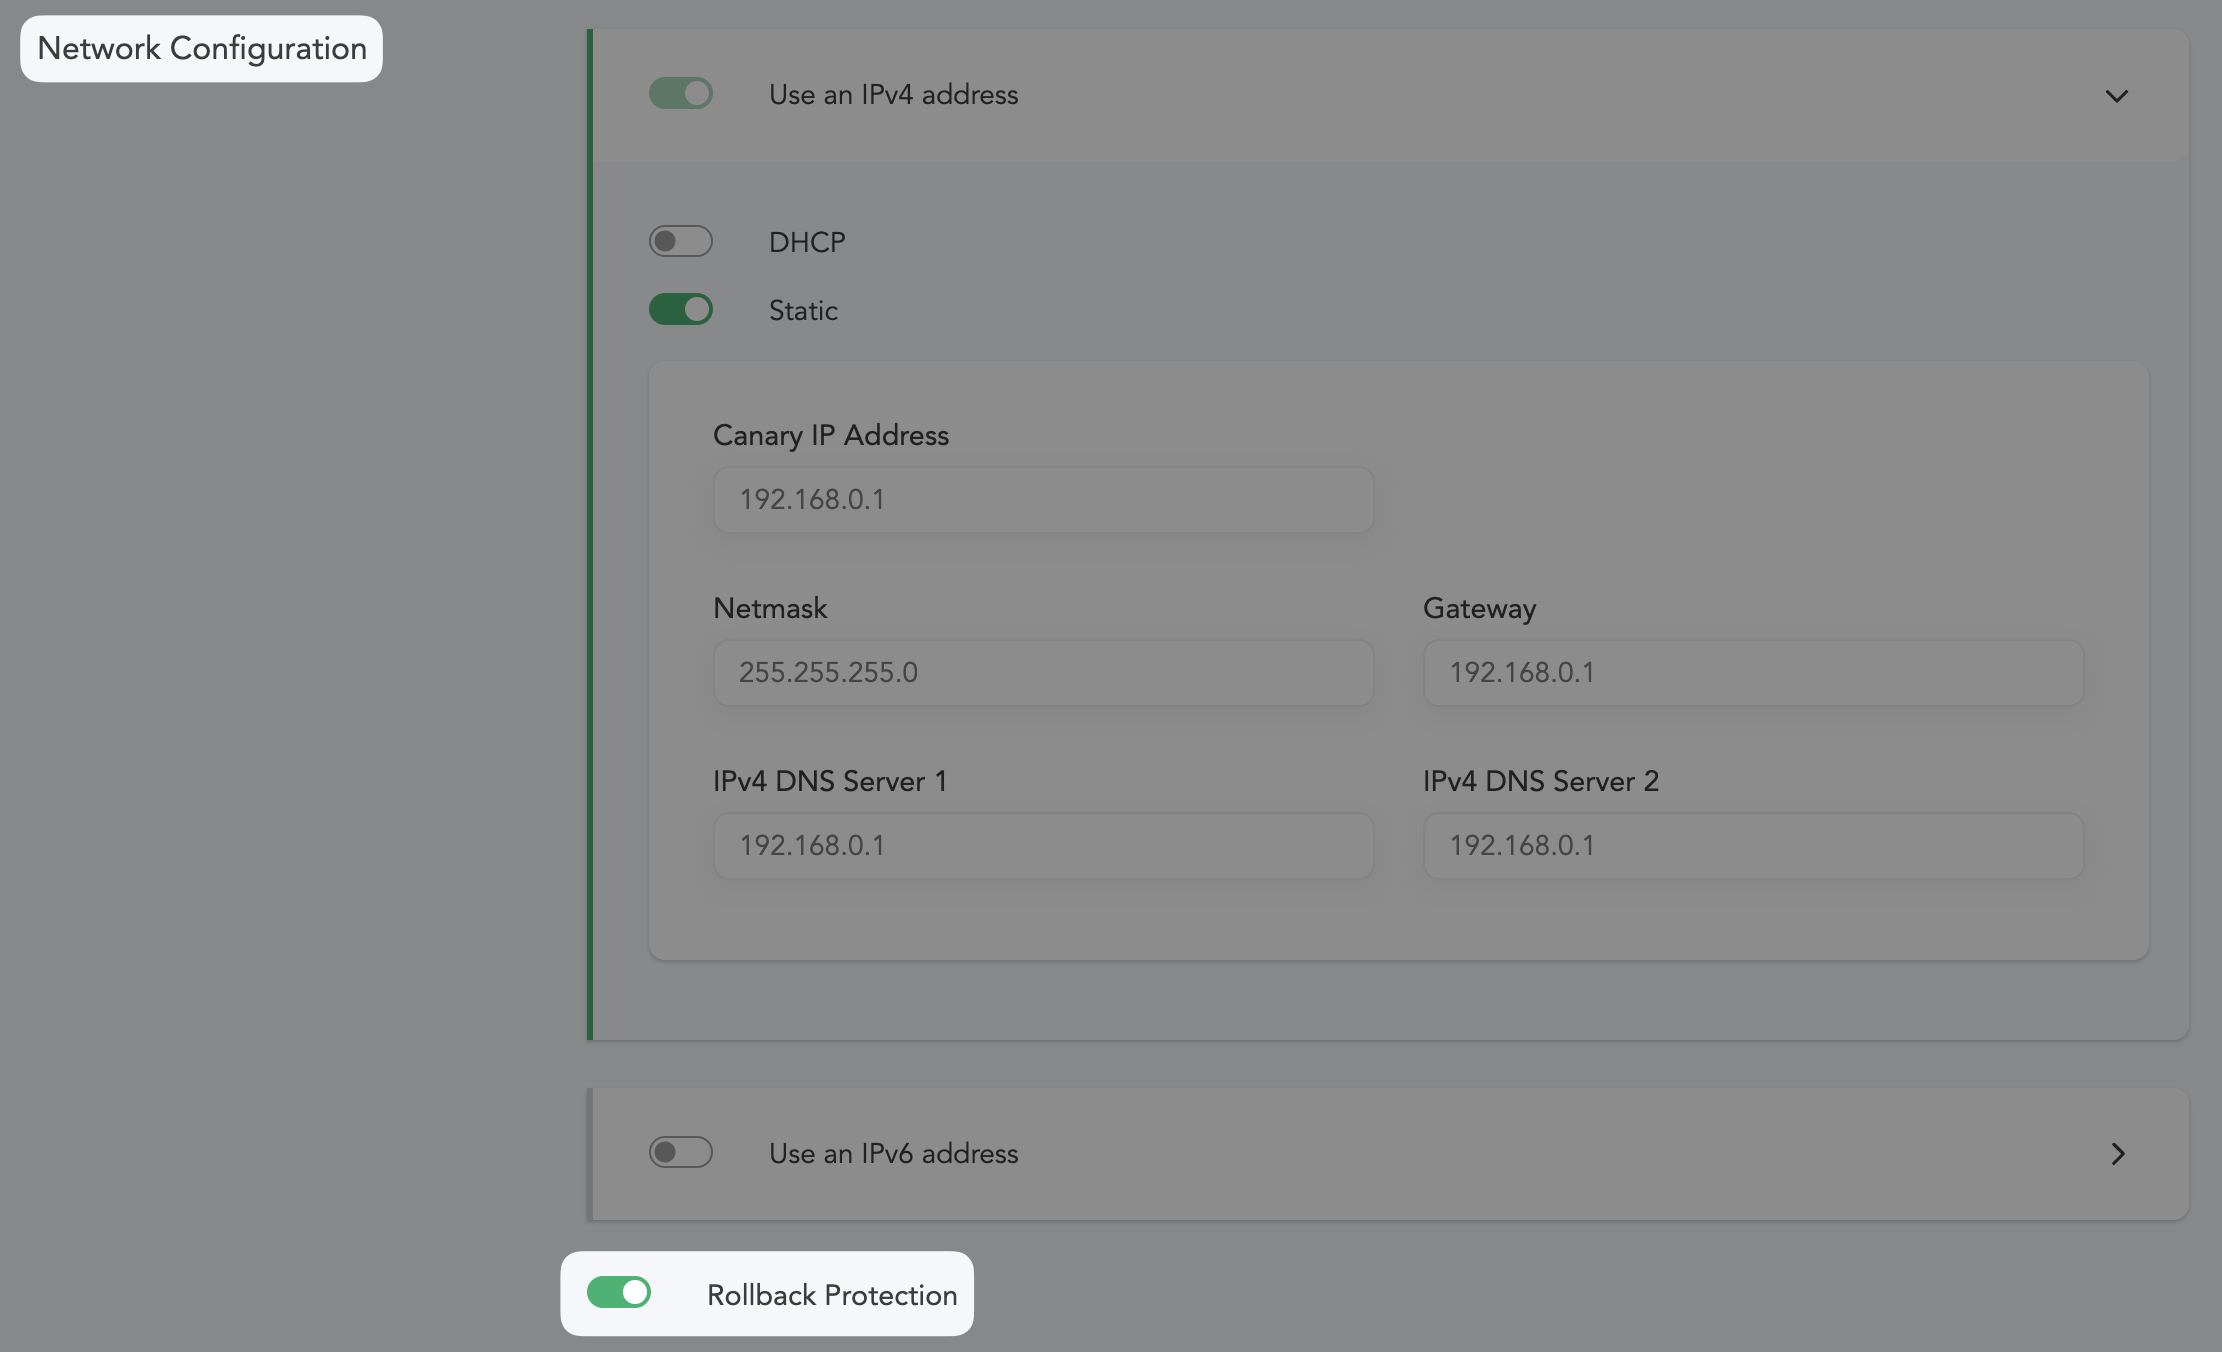Turn off the Static toggle
Screen dimensions: 2222x1352
click(680, 309)
